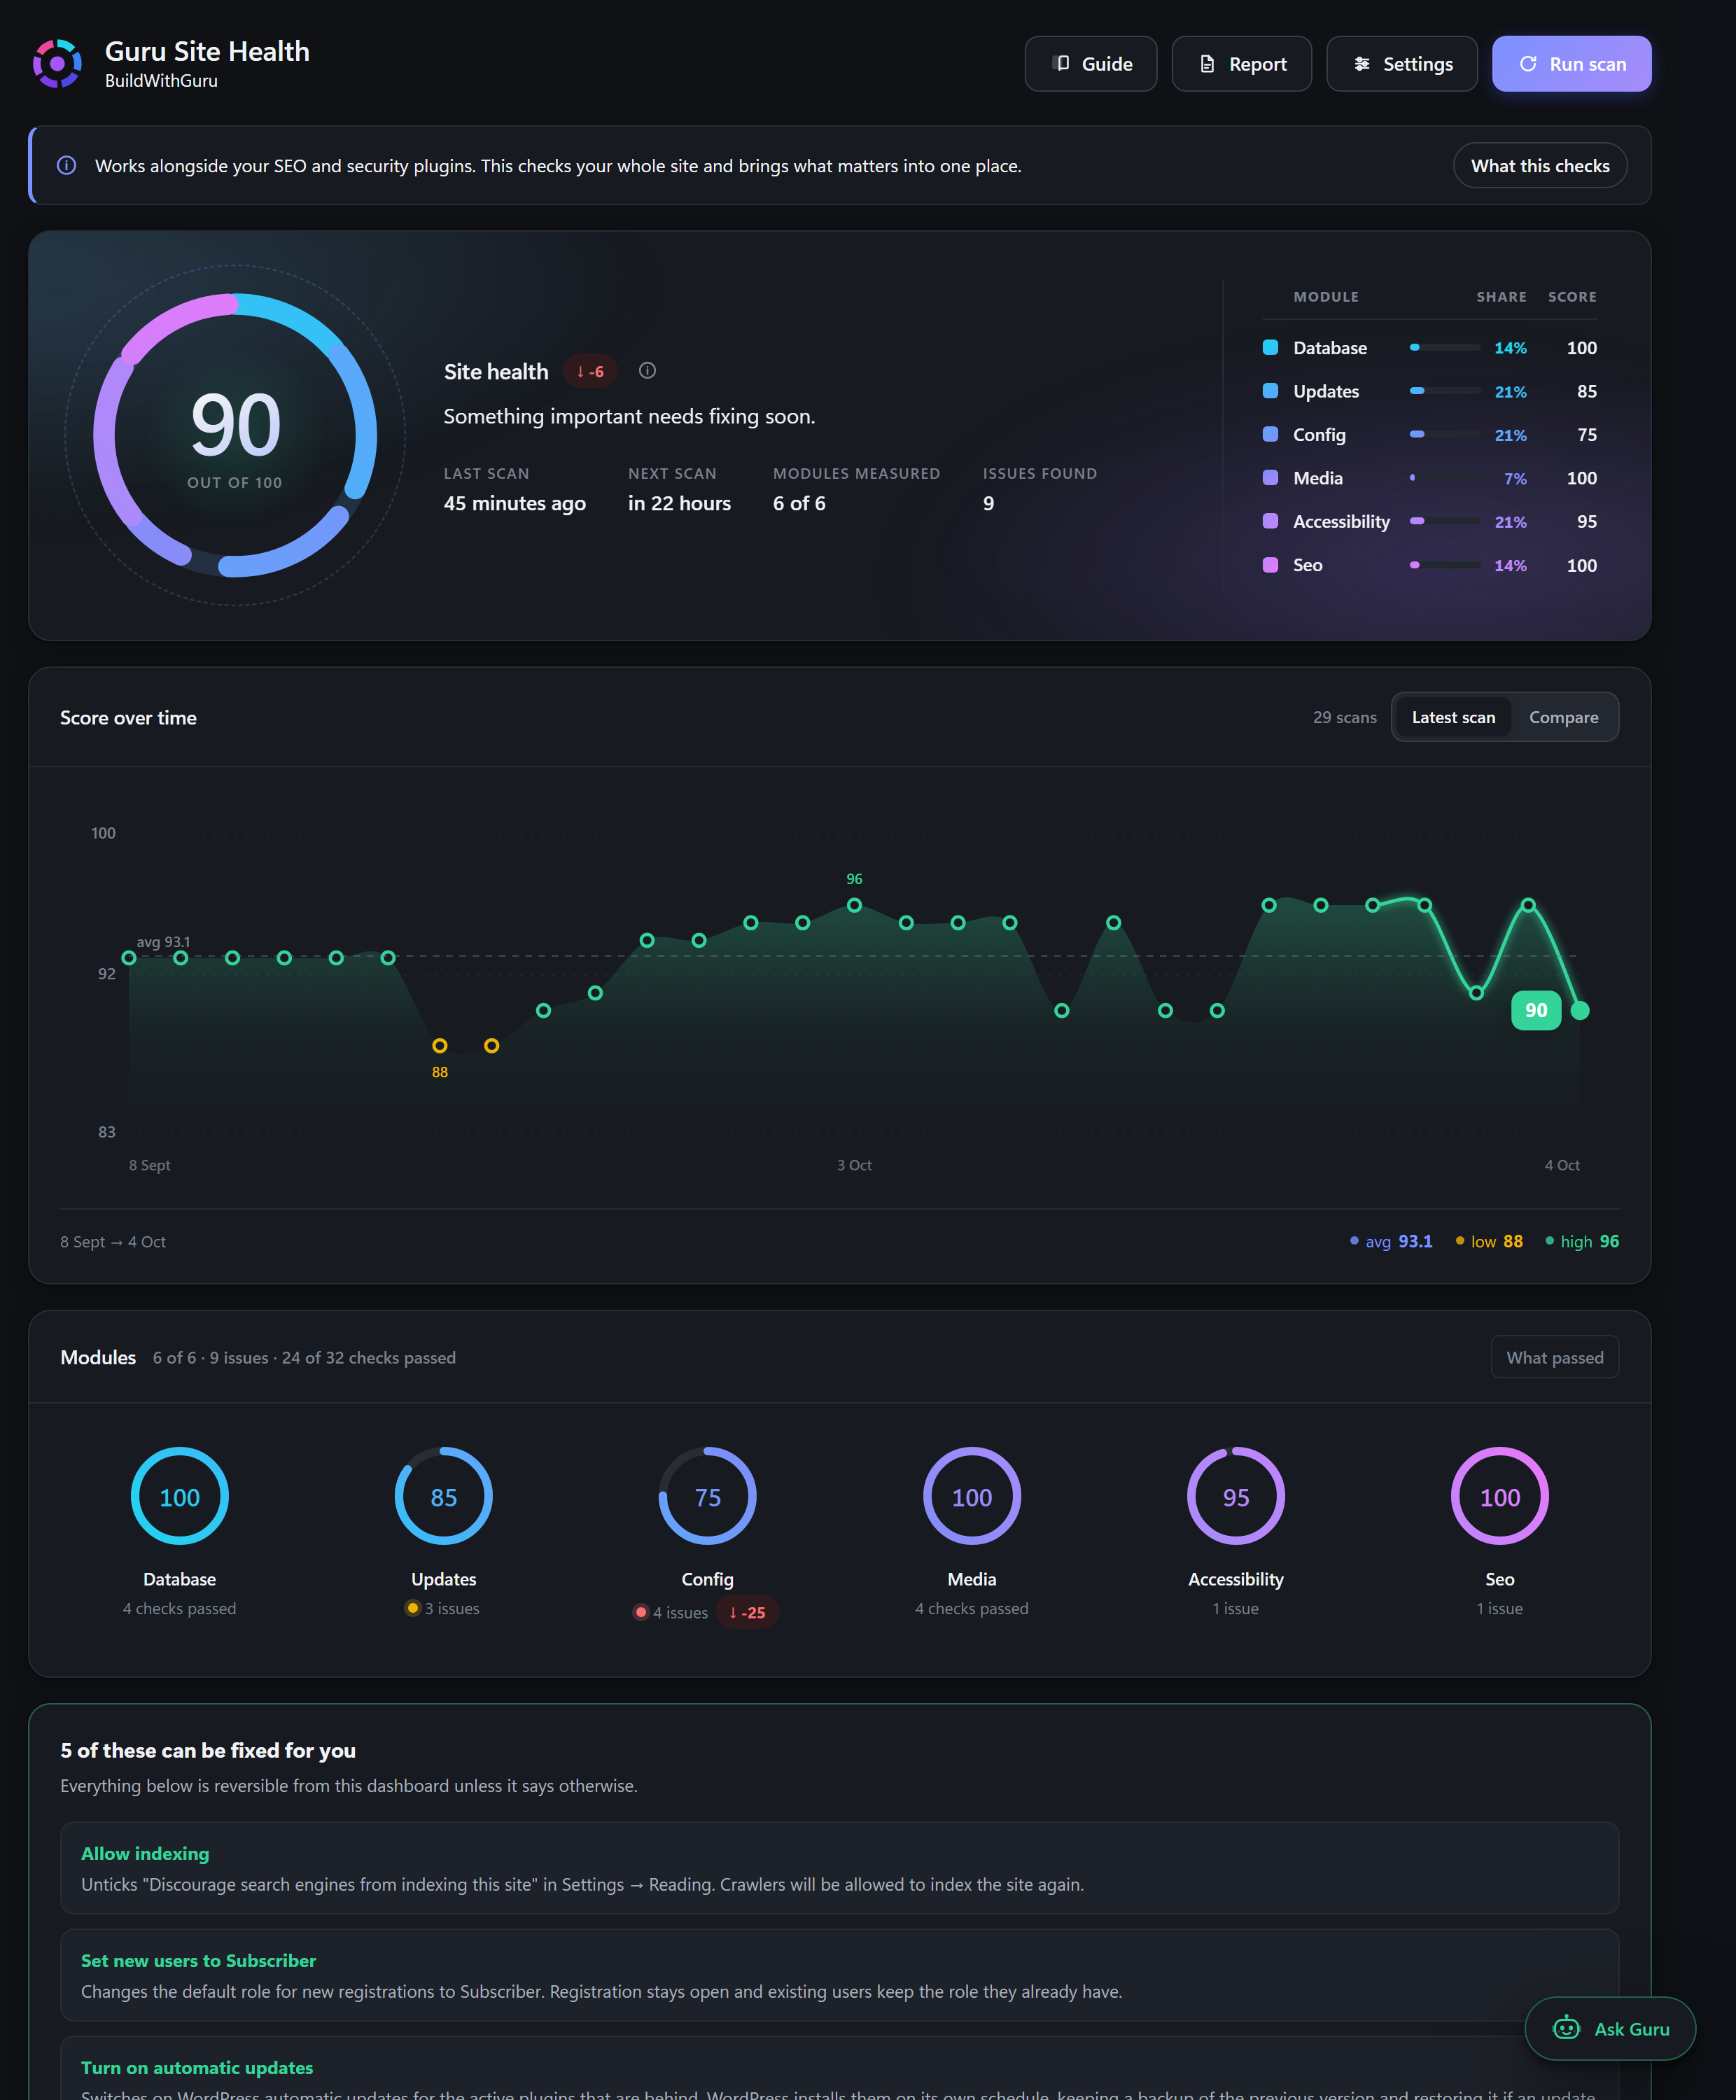Click the What passed button
This screenshot has width=1736, height=2100.
click(1555, 1357)
